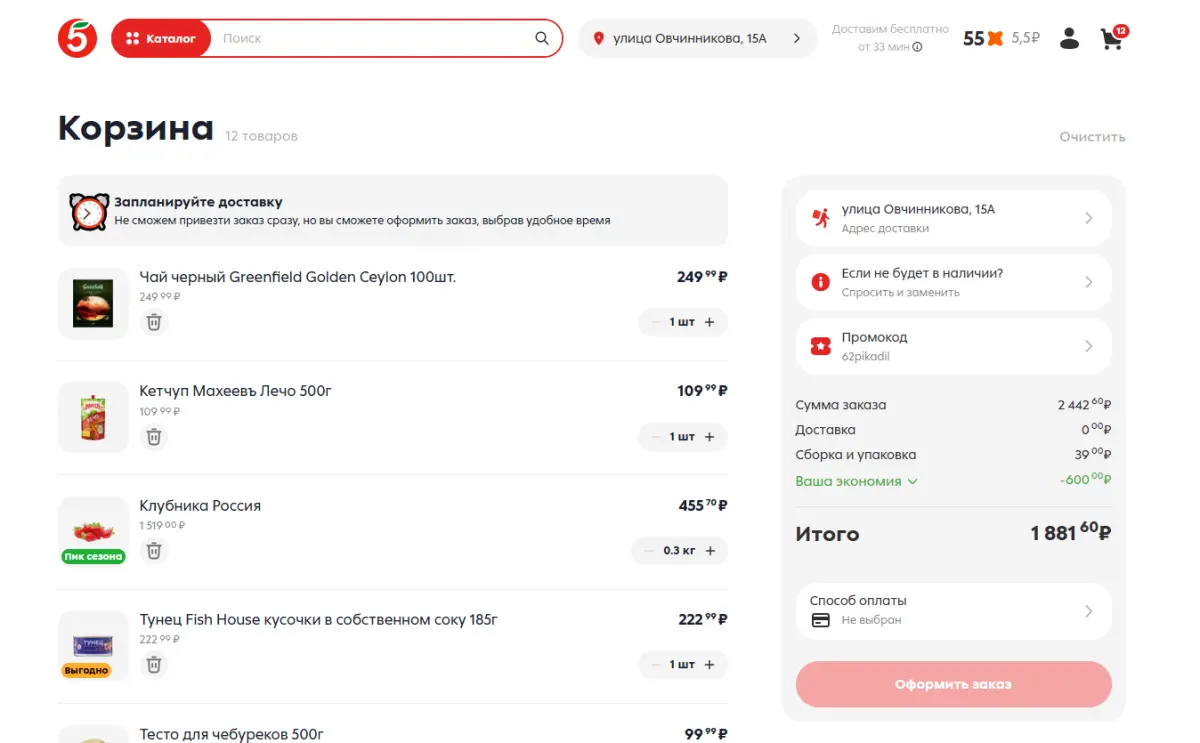Open Тунец Fish House thumbnail
This screenshot has height=743, width=1200.
point(93,645)
